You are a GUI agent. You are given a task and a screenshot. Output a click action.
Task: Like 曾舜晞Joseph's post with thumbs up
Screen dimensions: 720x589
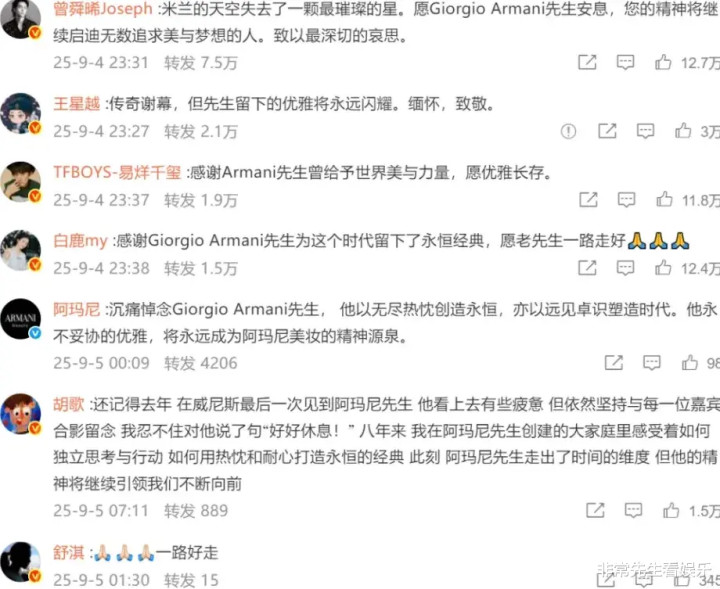pos(663,62)
